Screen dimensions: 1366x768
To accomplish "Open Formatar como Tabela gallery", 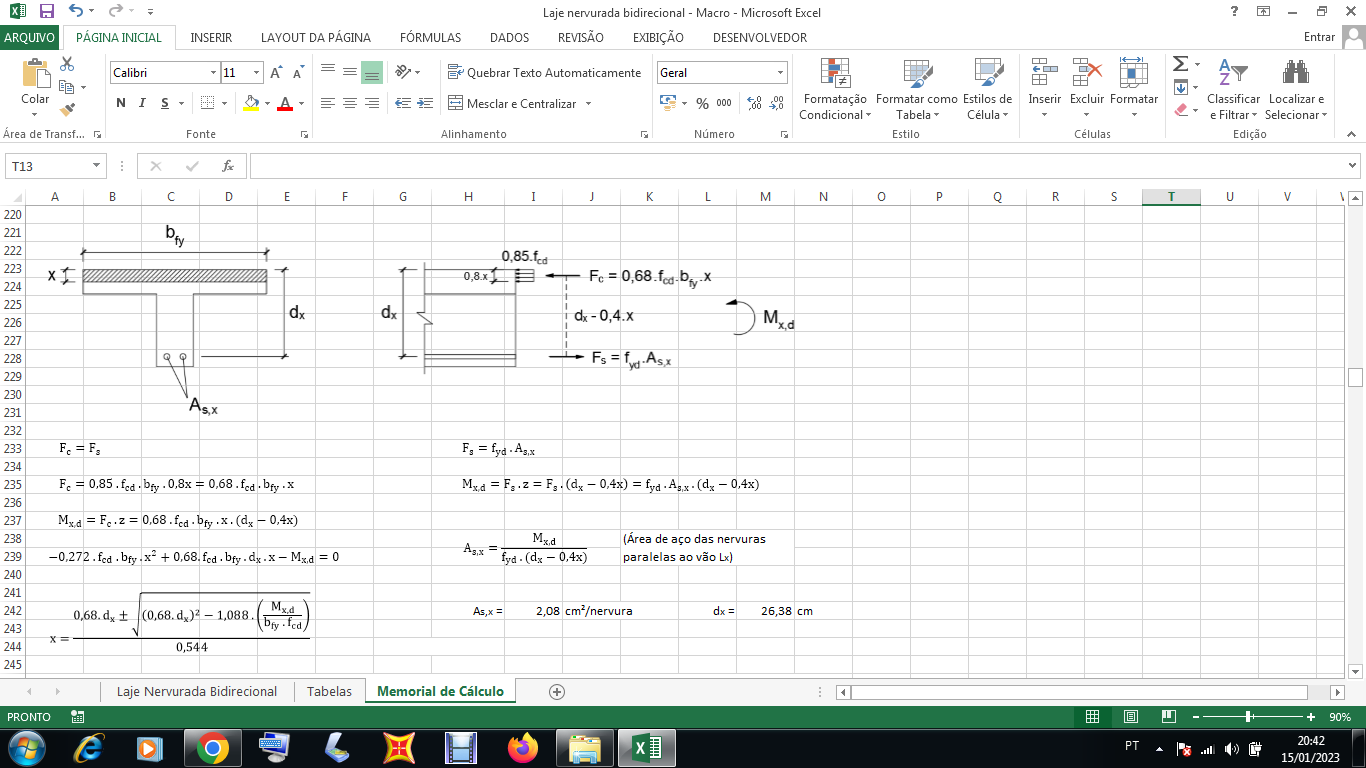I will point(916,88).
